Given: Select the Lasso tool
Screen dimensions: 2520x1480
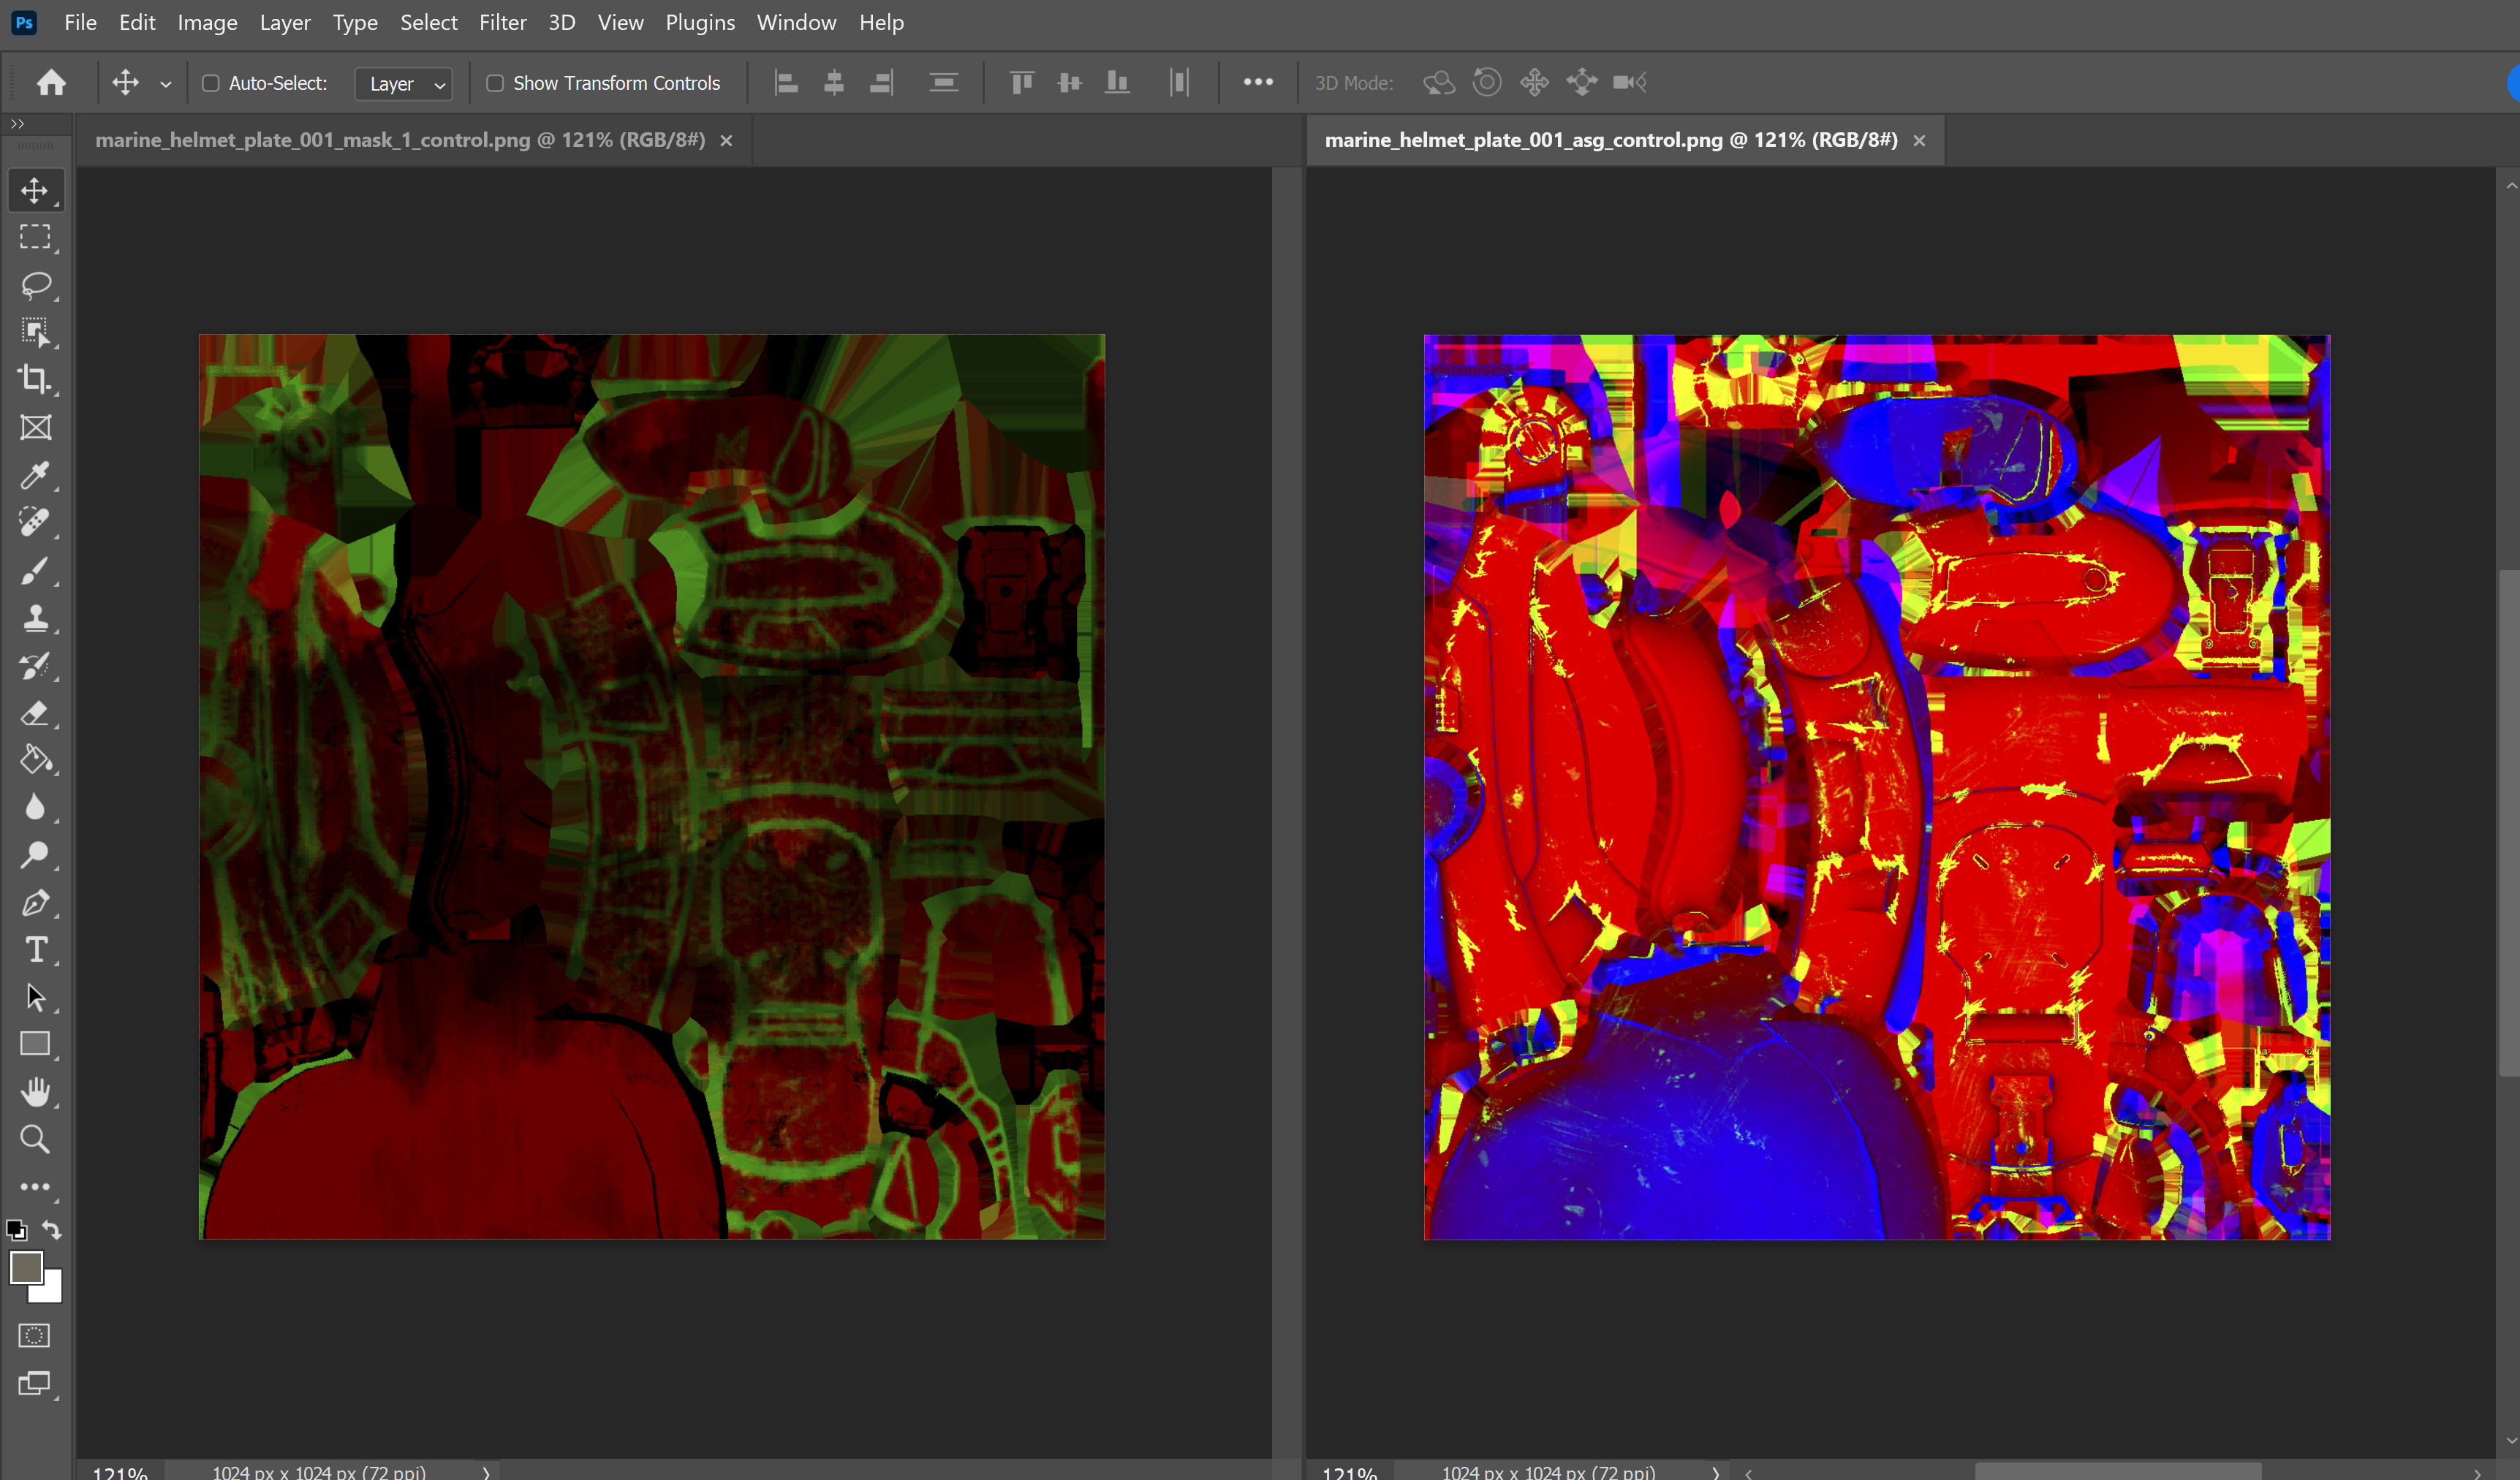Looking at the screenshot, I should click(35, 285).
